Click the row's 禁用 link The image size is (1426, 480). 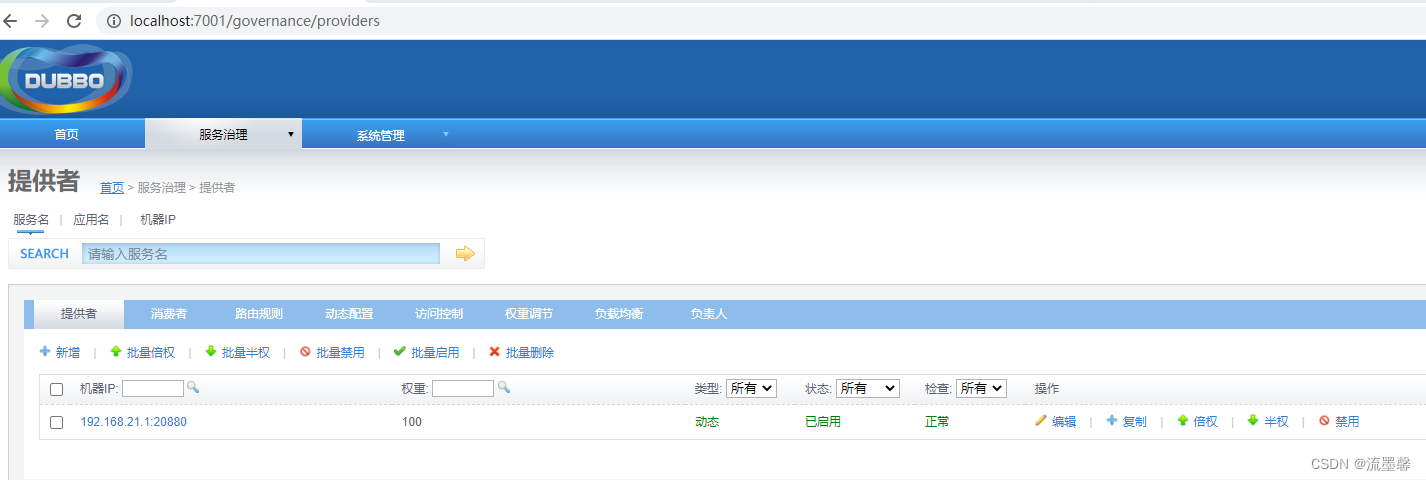[x=1347, y=422]
